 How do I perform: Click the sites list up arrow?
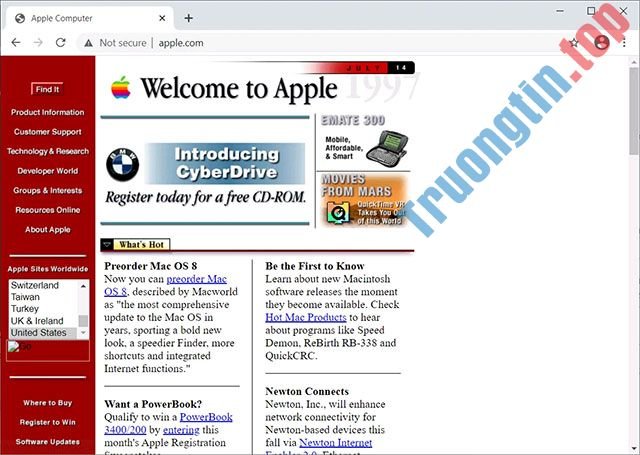point(83,286)
